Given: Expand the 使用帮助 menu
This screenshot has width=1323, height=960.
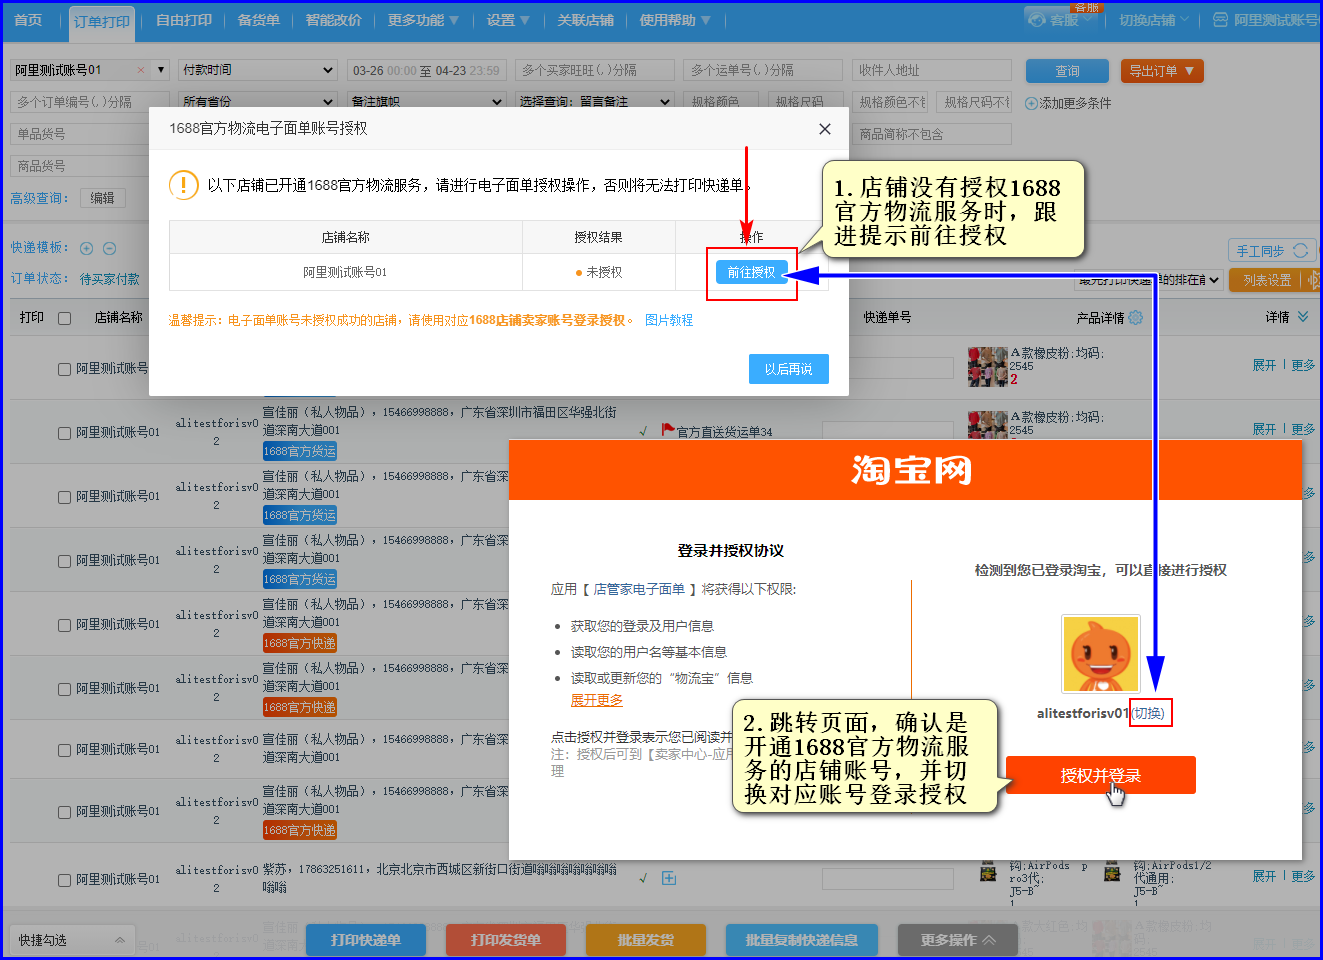Looking at the screenshot, I should (675, 20).
